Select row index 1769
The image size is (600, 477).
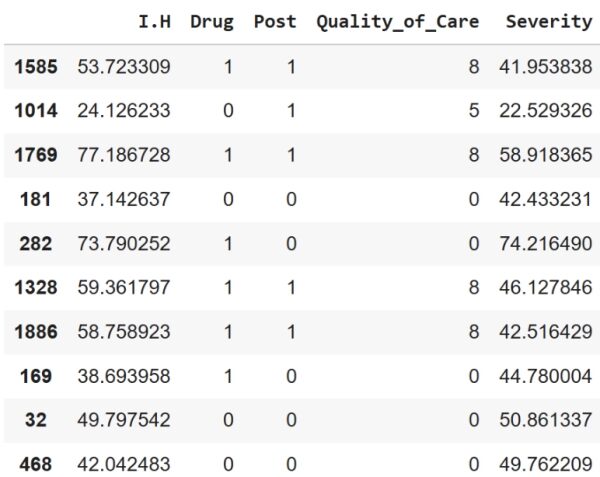[35, 155]
